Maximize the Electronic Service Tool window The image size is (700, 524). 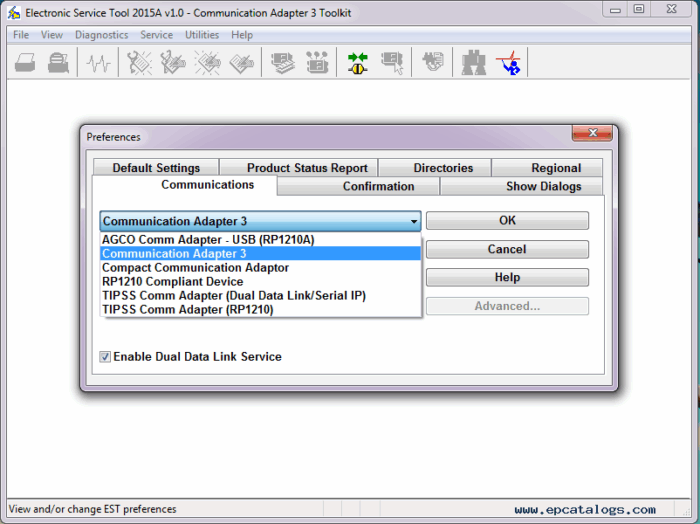pos(639,9)
